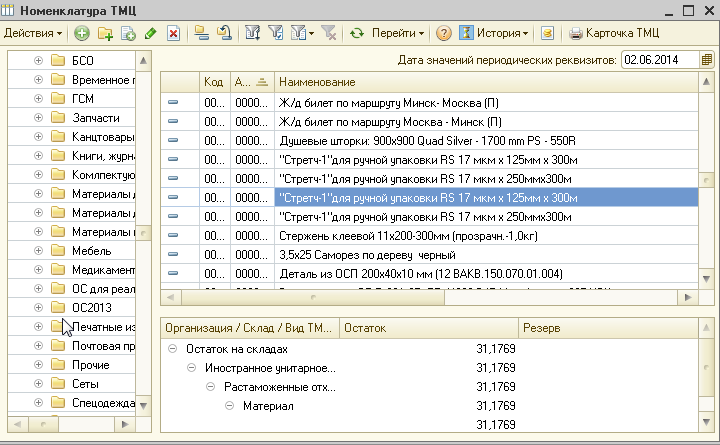Click the Disable filter funnel icon
This screenshot has height=445, width=720.
(328, 33)
